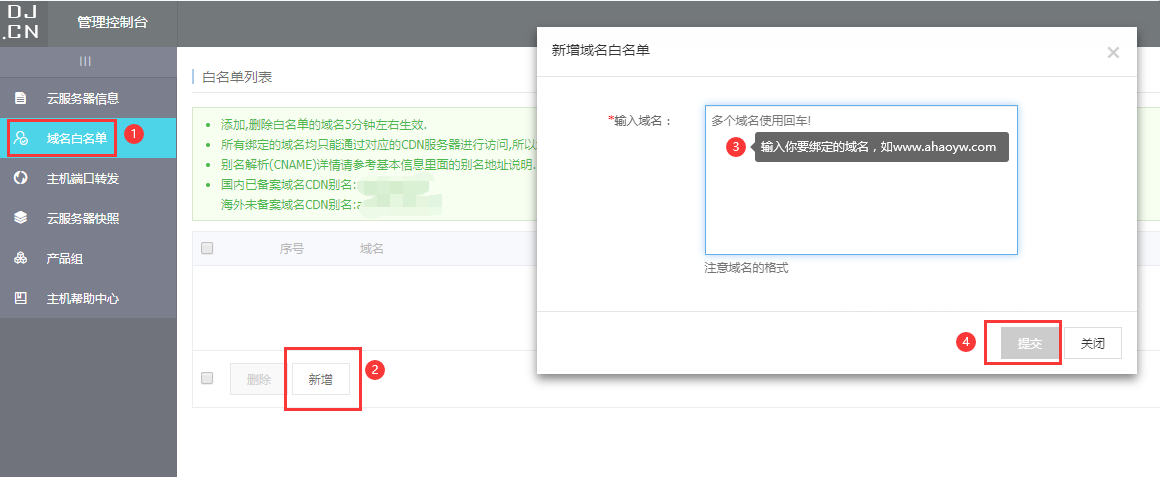Click the 新增域名白名单 dialog title
This screenshot has height=477, width=1160.
click(x=601, y=50)
